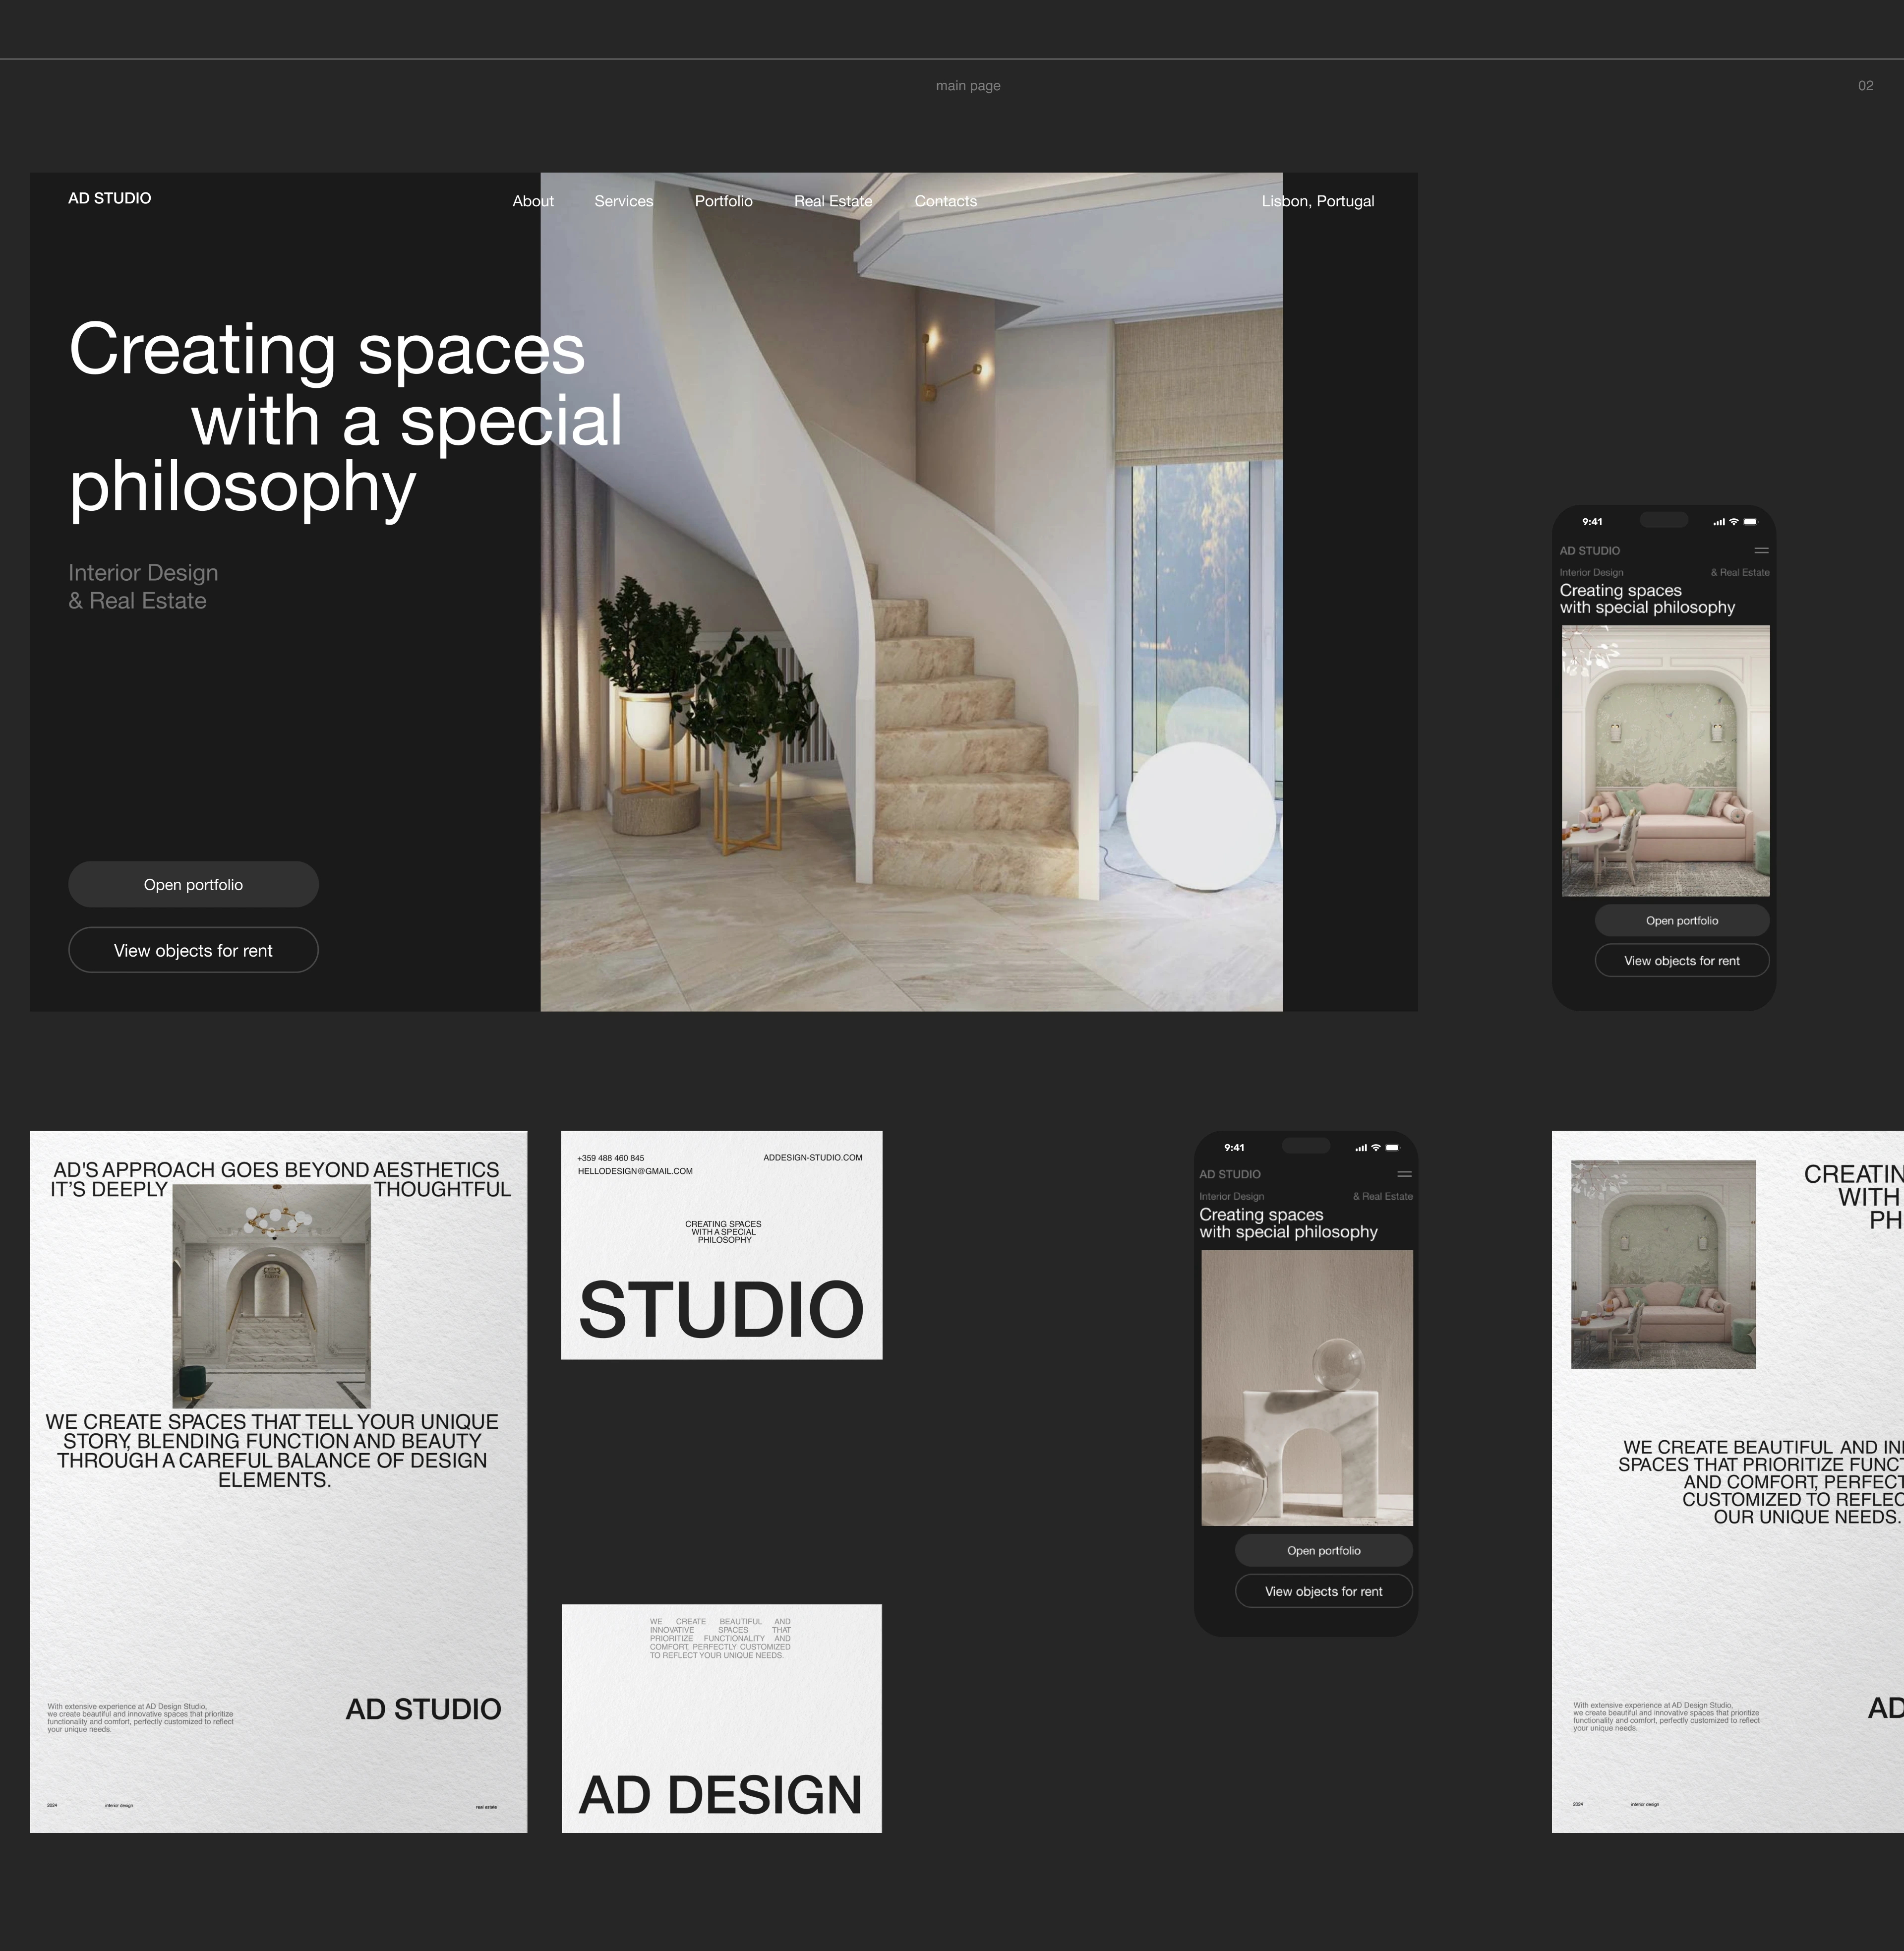Click the Lisbon, Portugal location text
The width and height of the screenshot is (1904, 1951).
coord(1317,201)
